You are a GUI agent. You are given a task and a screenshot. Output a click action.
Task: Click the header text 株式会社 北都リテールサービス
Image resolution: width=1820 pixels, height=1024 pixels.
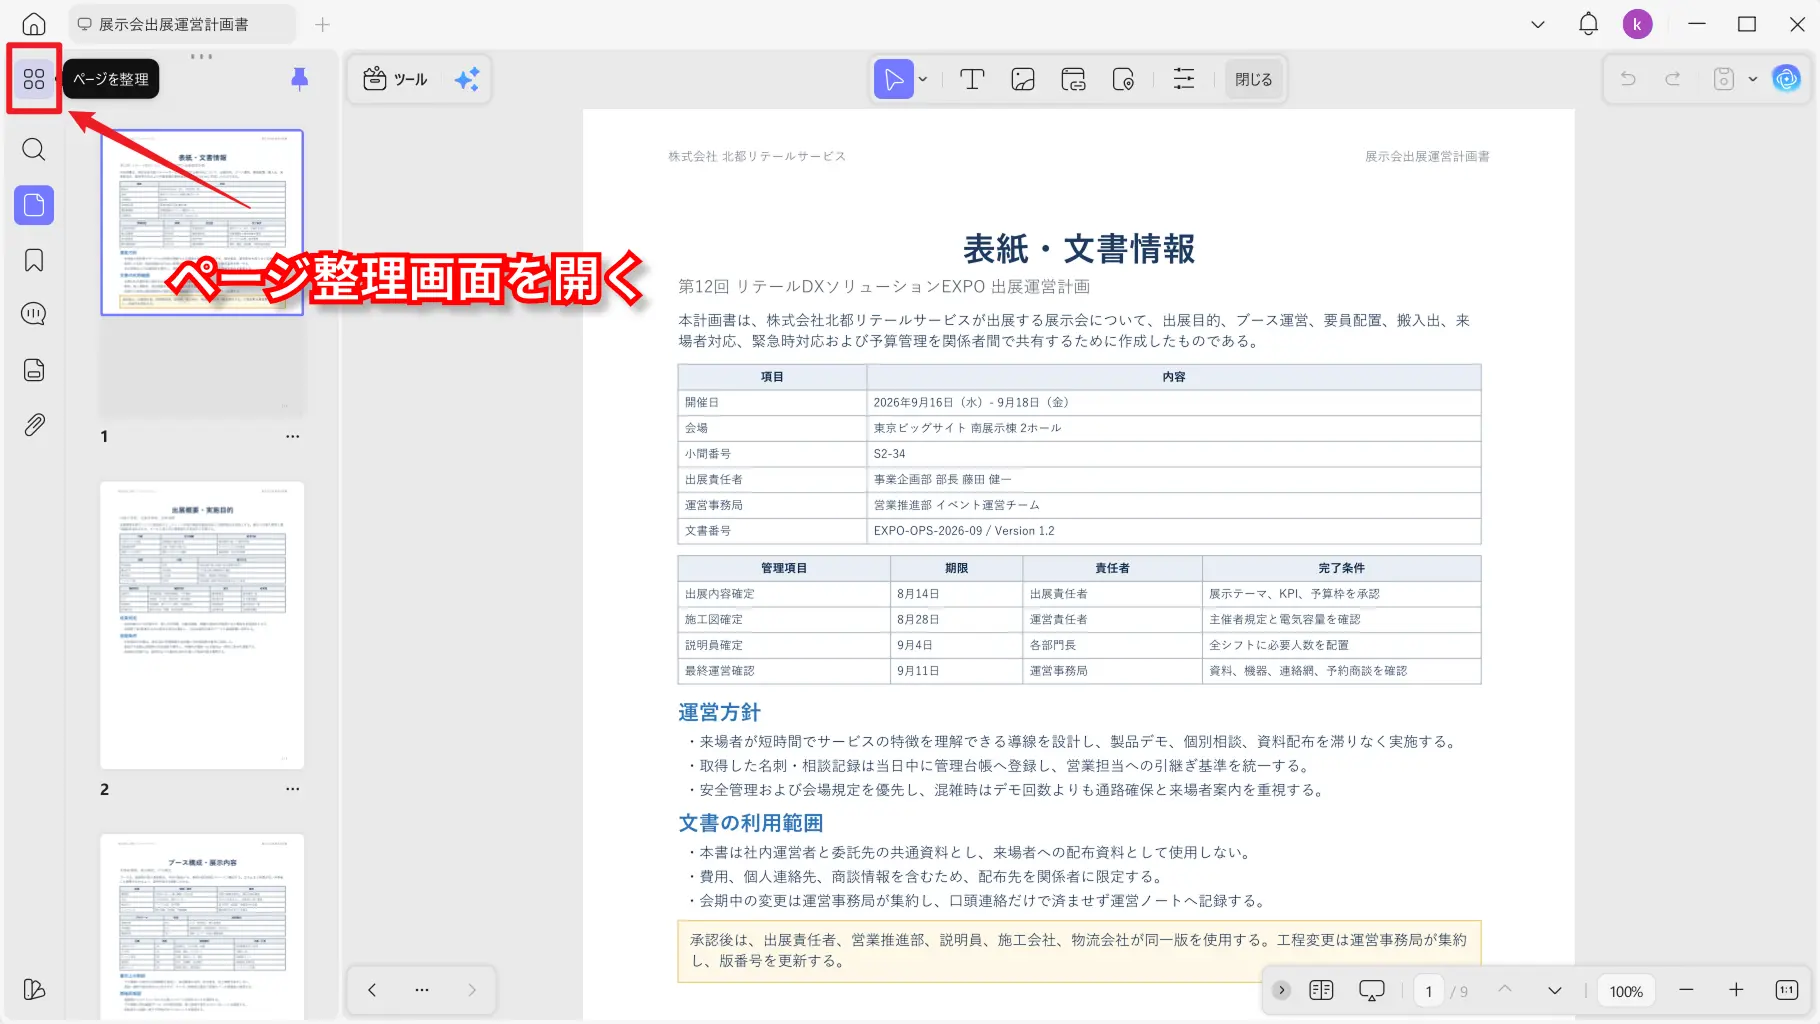coord(757,156)
